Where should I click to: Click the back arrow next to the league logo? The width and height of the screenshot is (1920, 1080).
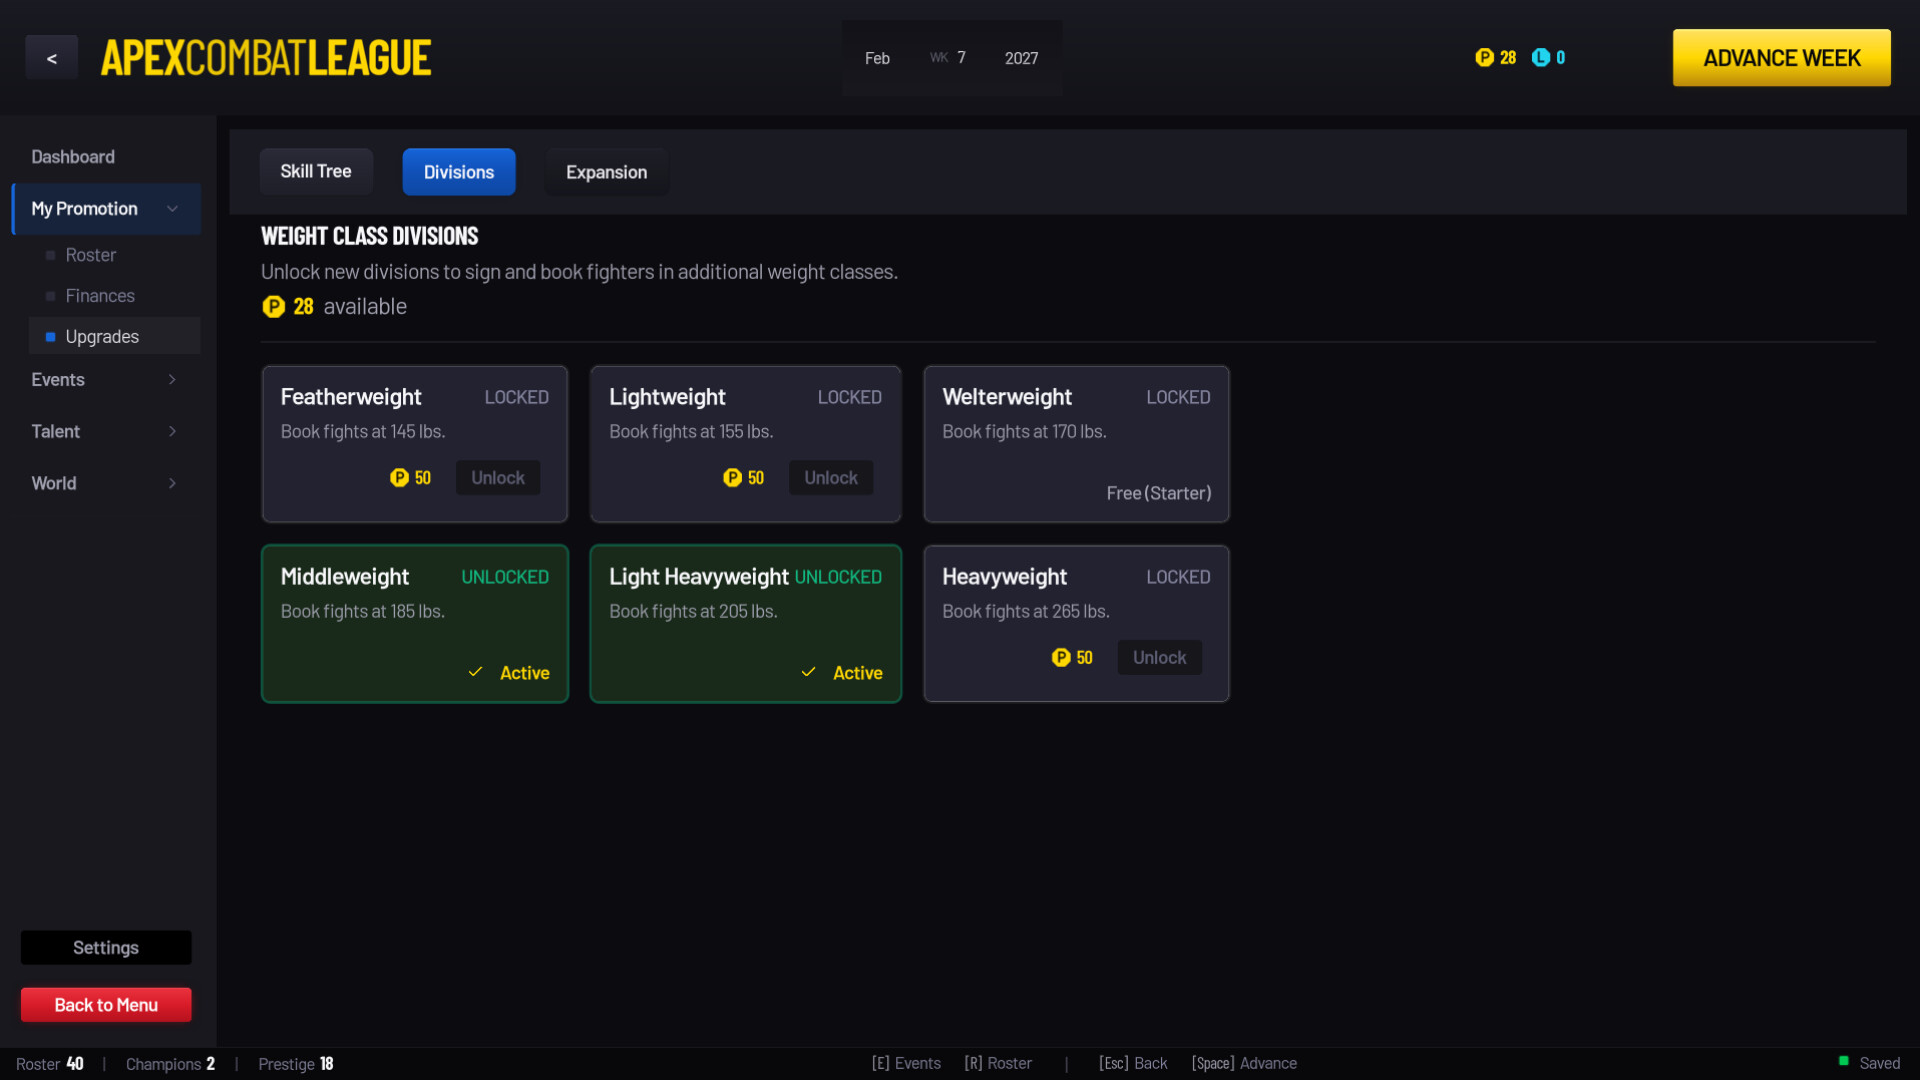(51, 57)
